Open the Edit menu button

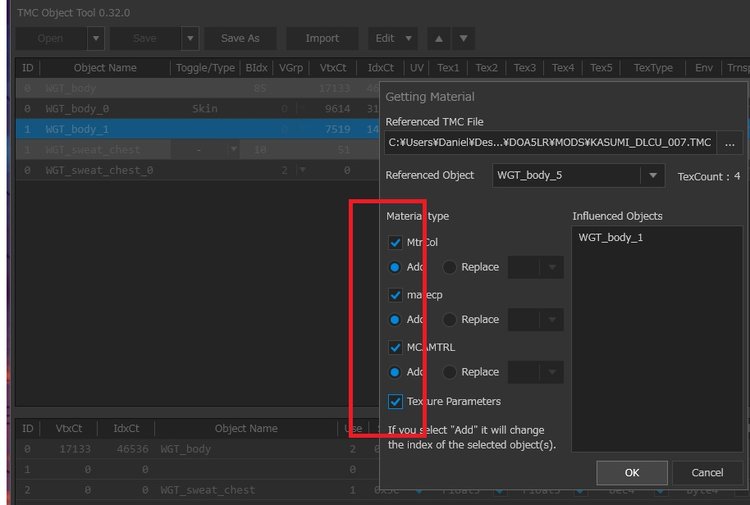coord(392,38)
